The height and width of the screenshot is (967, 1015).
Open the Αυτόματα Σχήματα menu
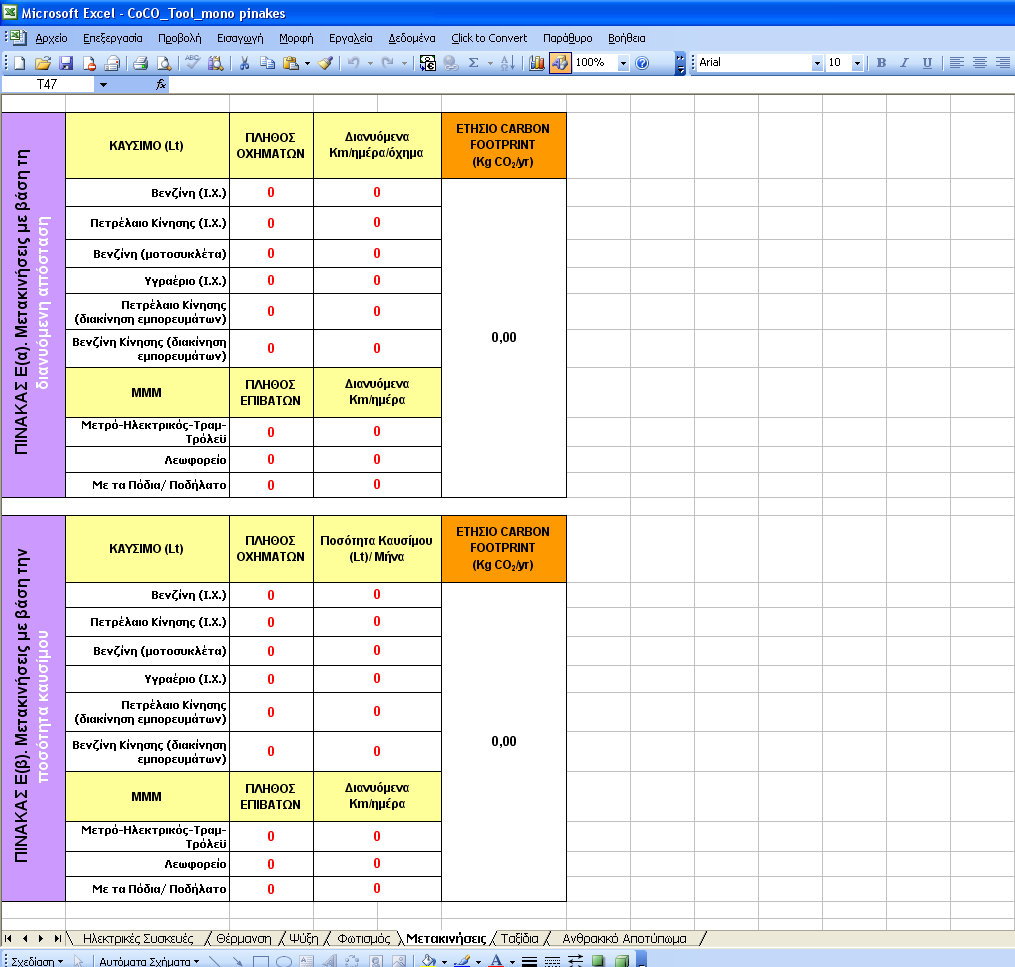point(150,962)
